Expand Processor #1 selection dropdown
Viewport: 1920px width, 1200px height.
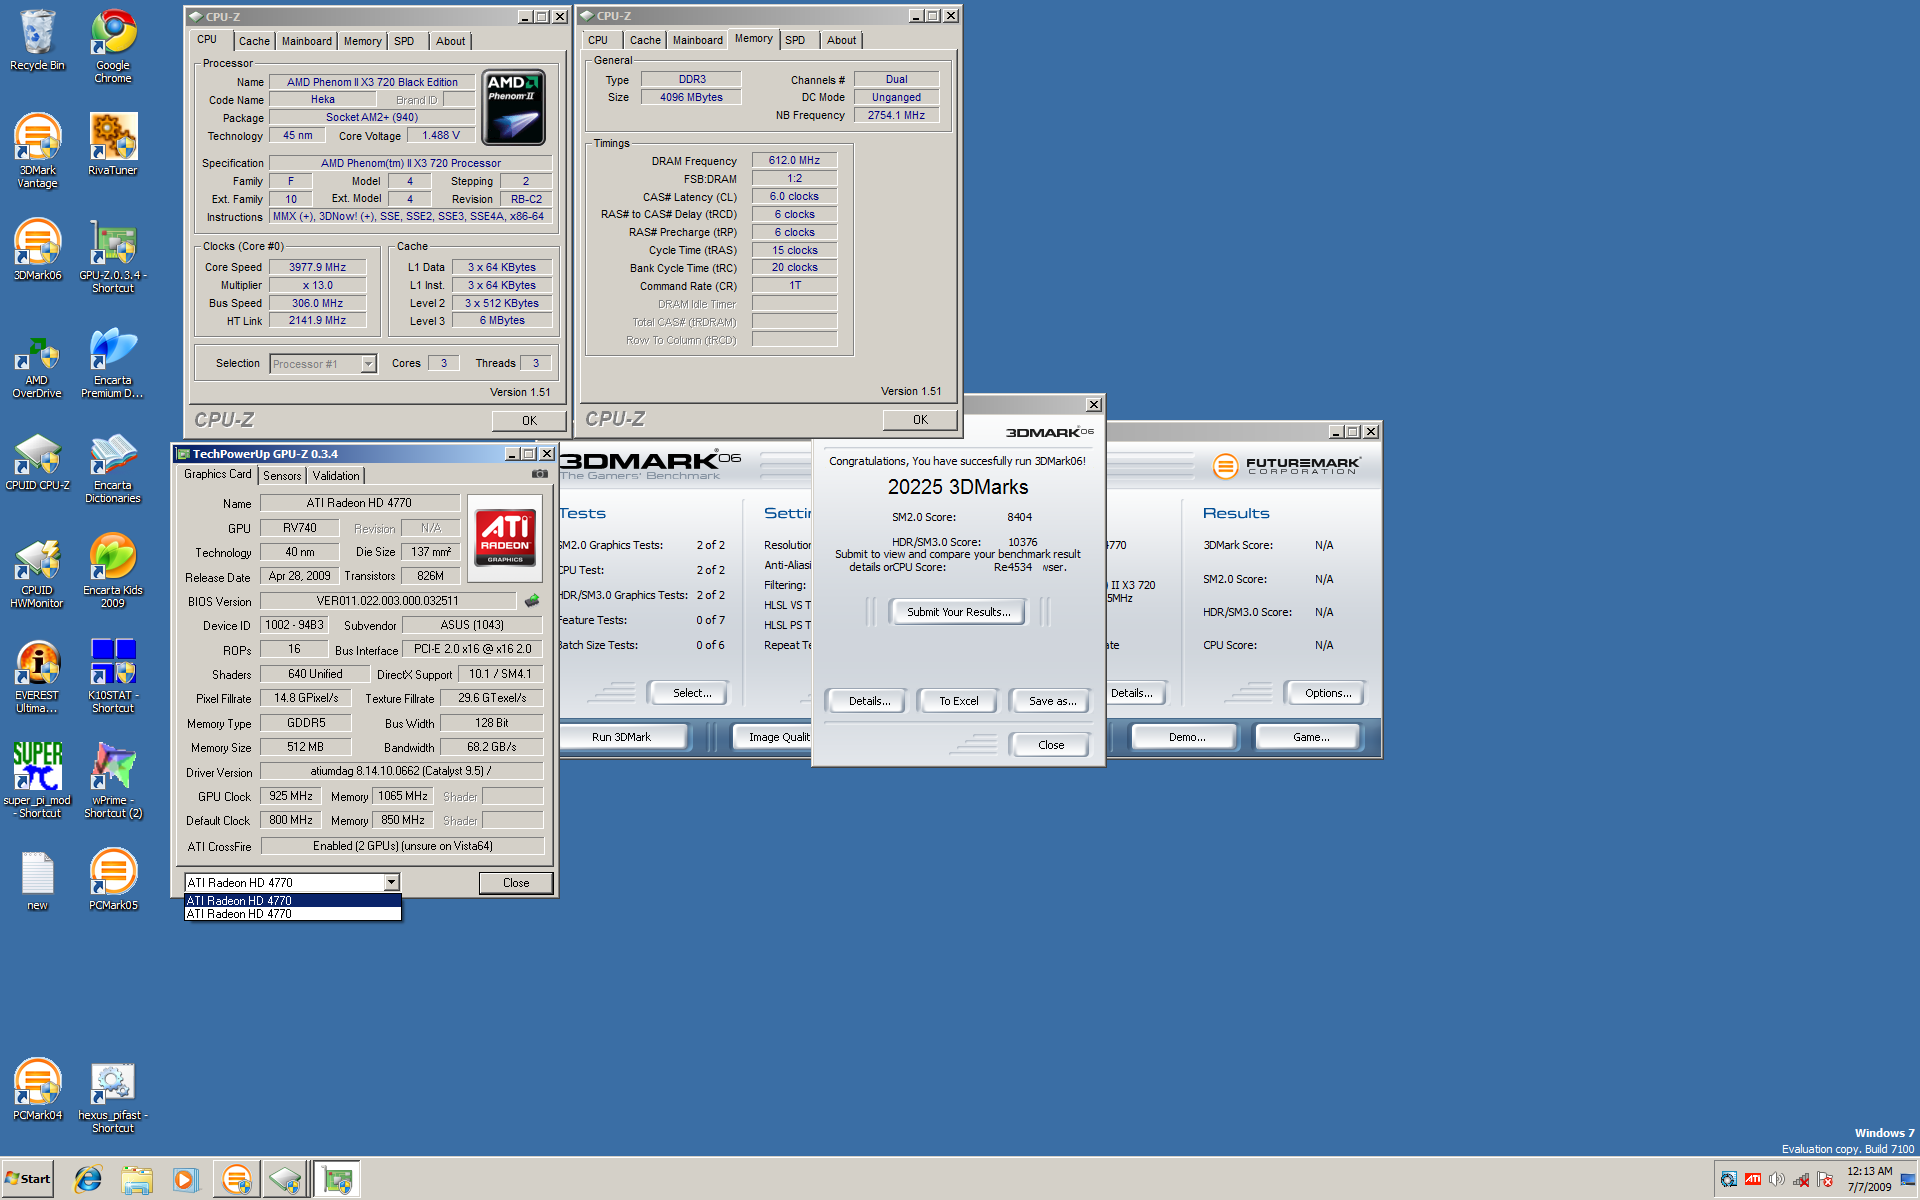[x=368, y=364]
